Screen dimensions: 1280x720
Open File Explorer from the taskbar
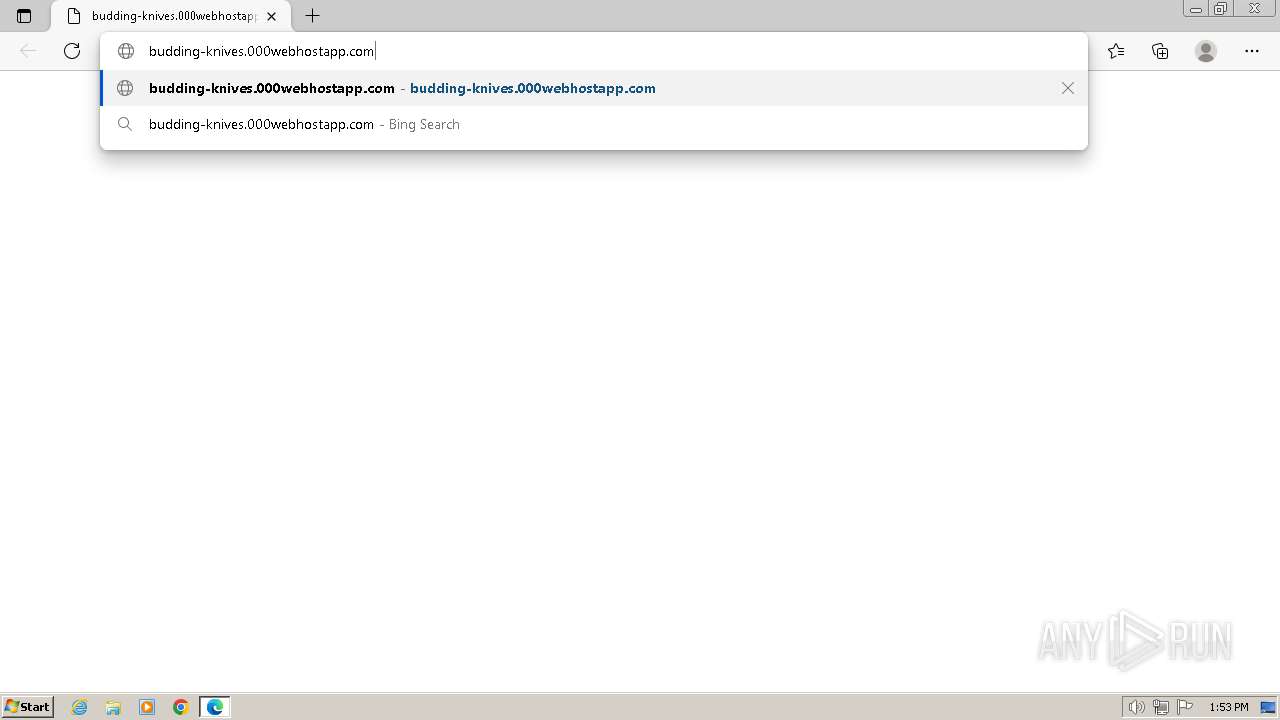click(x=113, y=707)
